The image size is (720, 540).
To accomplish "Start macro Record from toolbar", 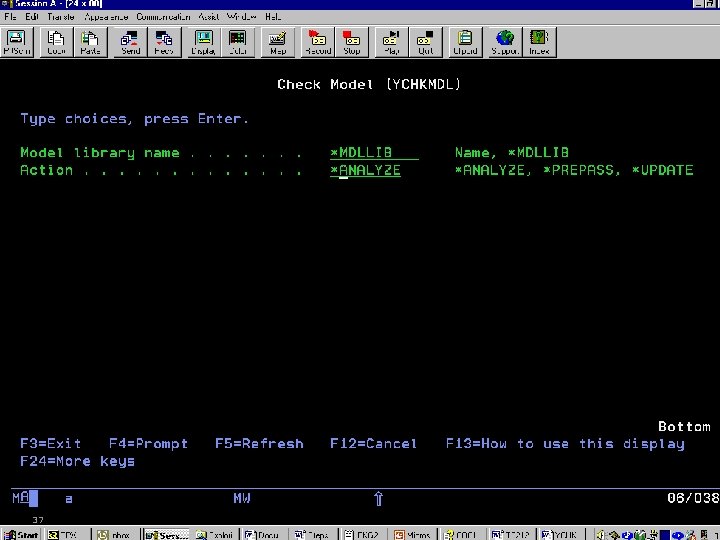I will click(x=318, y=42).
